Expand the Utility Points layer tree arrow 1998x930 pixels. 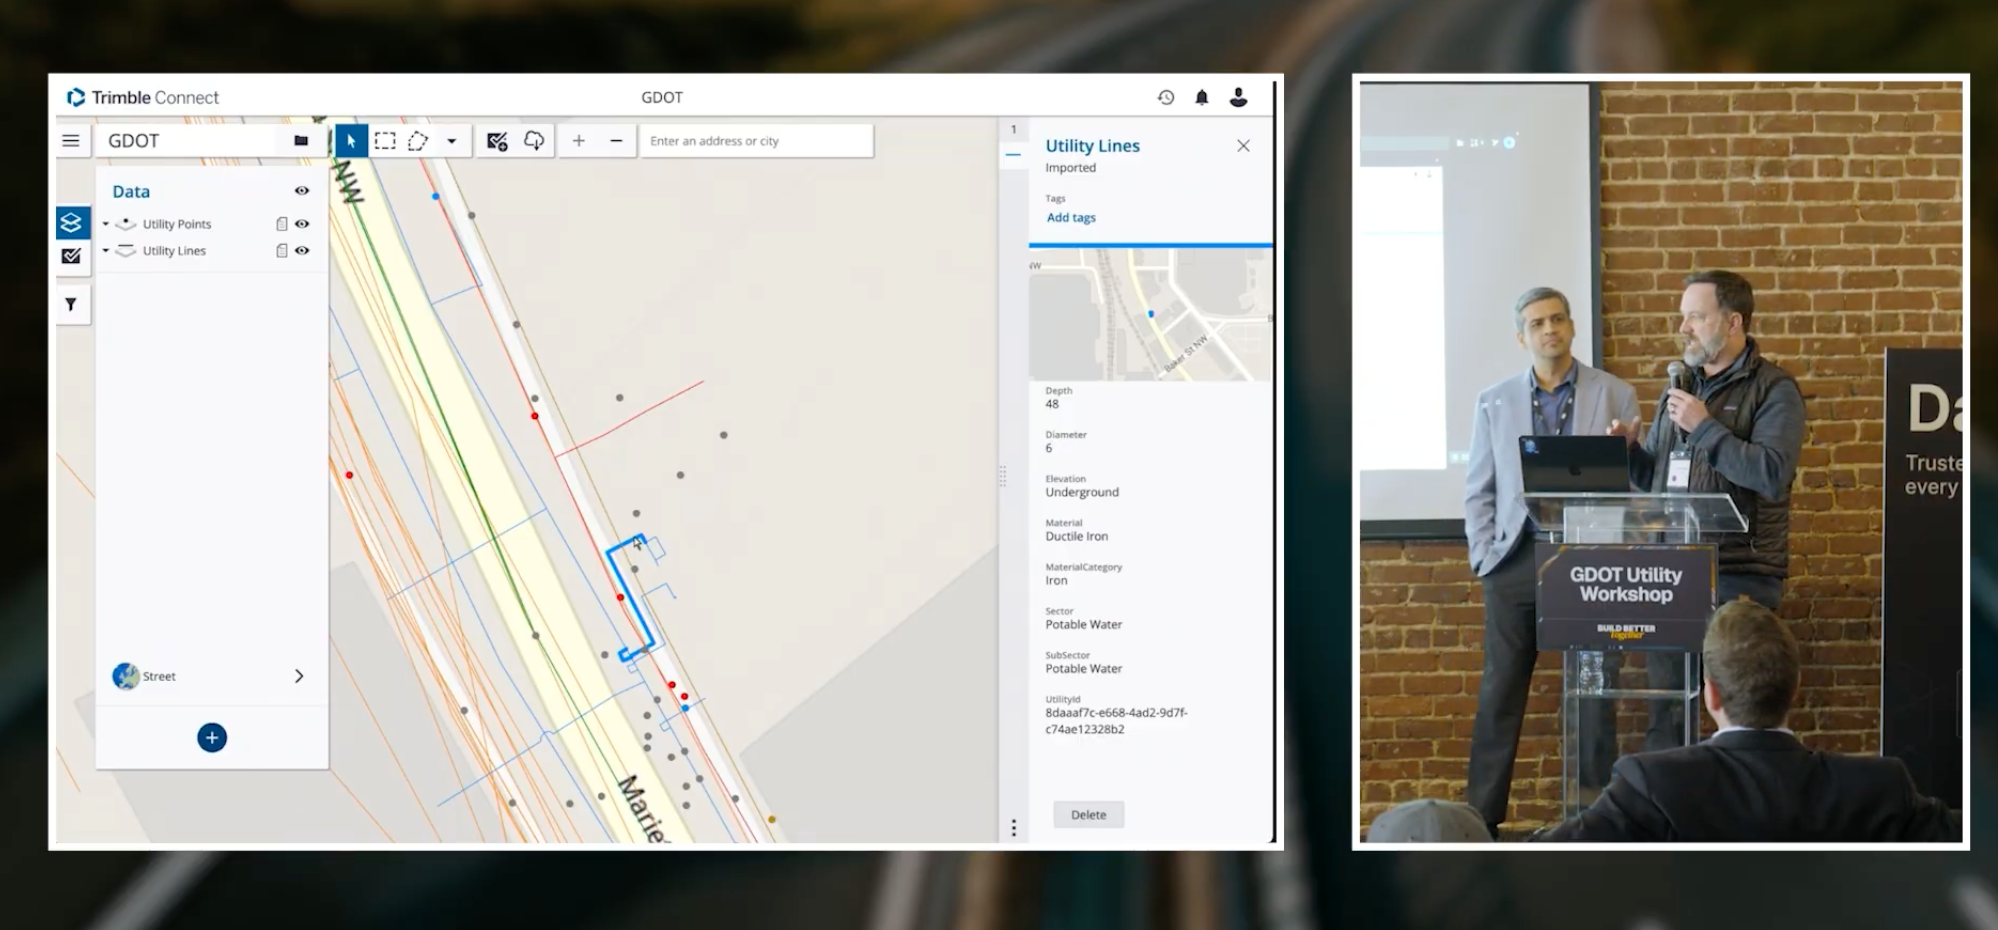[x=106, y=224]
